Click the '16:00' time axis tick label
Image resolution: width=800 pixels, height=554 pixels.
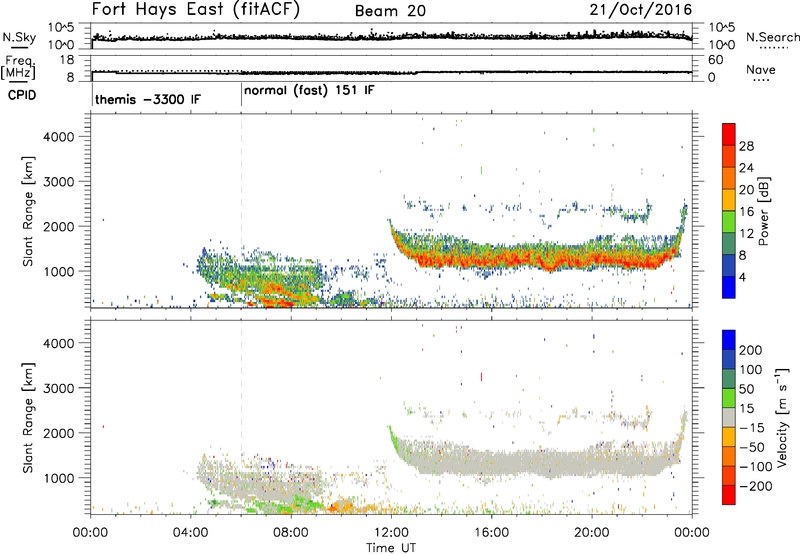[x=491, y=533]
